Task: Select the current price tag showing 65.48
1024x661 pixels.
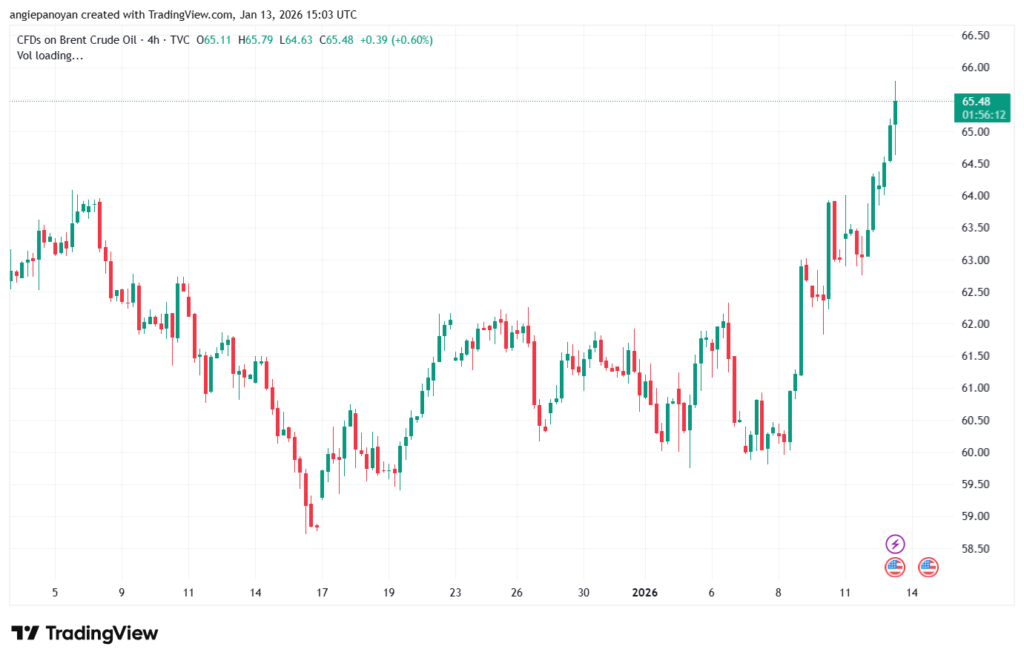Action: click(x=979, y=100)
